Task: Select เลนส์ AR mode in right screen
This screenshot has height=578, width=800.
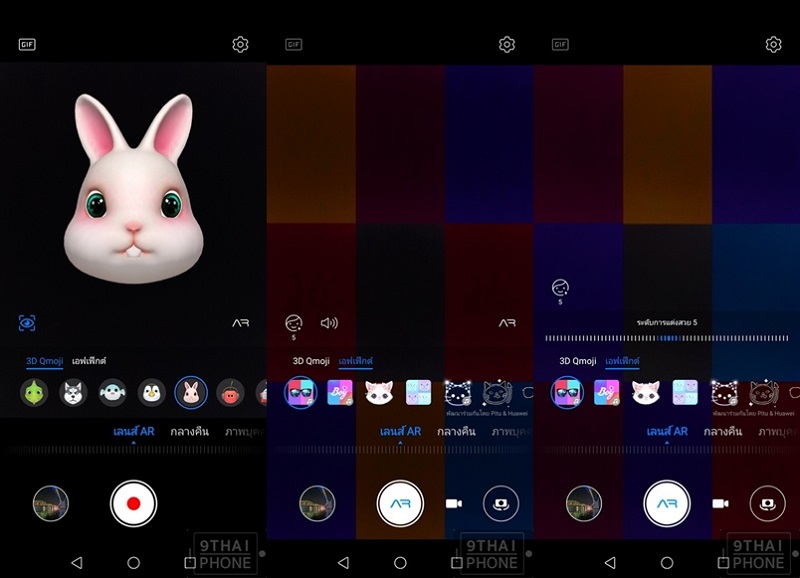Action: pyautogui.click(x=667, y=432)
